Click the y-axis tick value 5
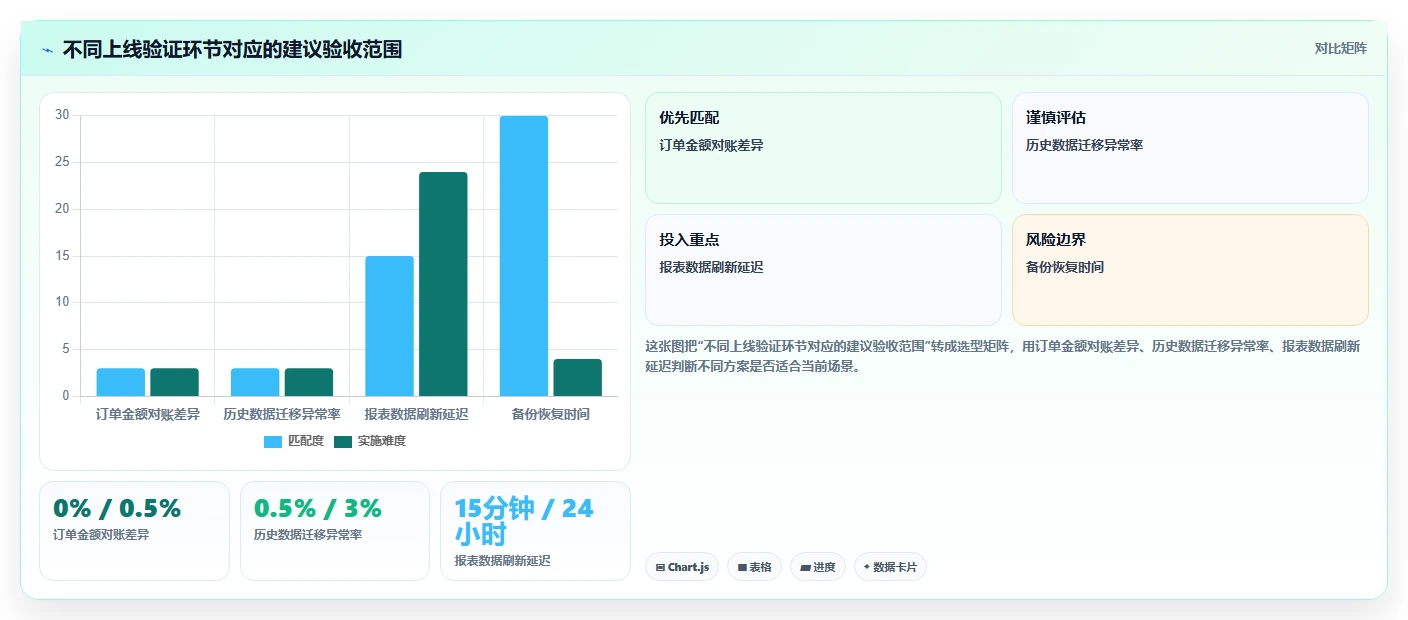1408x620 pixels. coord(66,349)
